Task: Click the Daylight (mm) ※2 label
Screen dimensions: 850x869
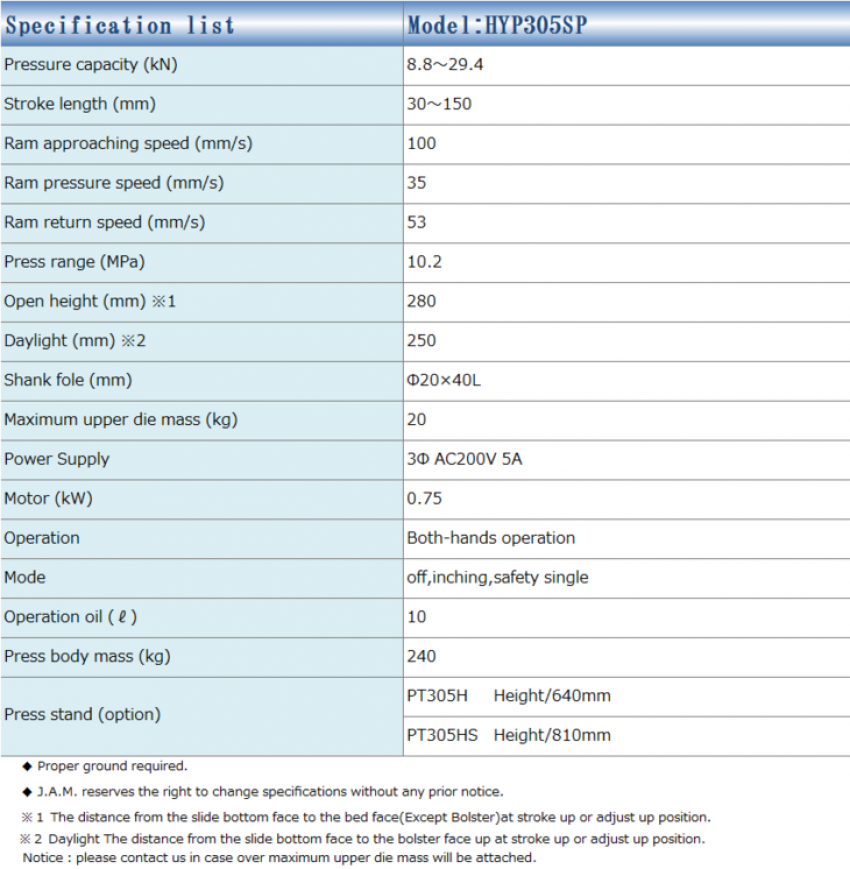Action: (x=75, y=341)
